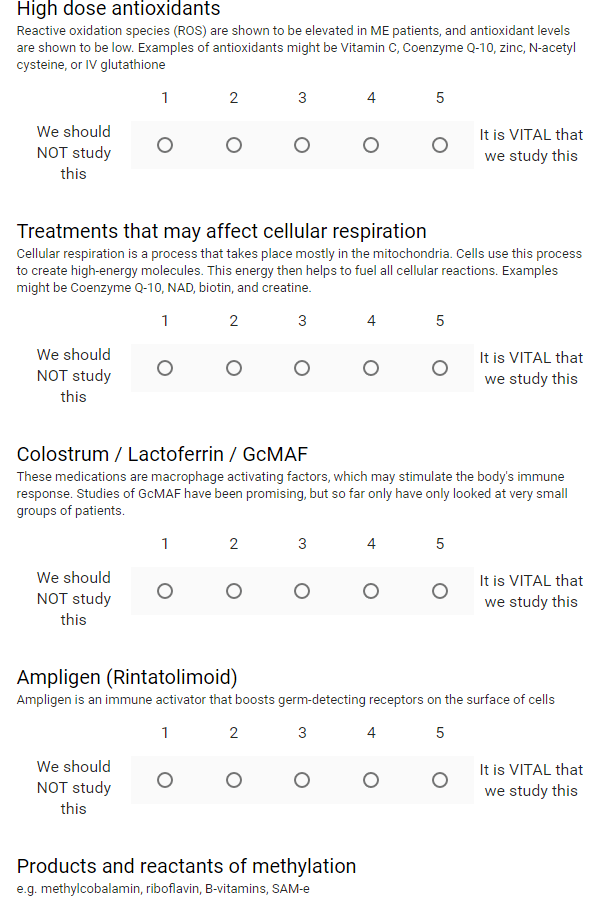Viewport: 605px width, 906px height.
Task: Mark Colostrum / Lactoferrin / GcMAF as 5
Action: point(440,591)
